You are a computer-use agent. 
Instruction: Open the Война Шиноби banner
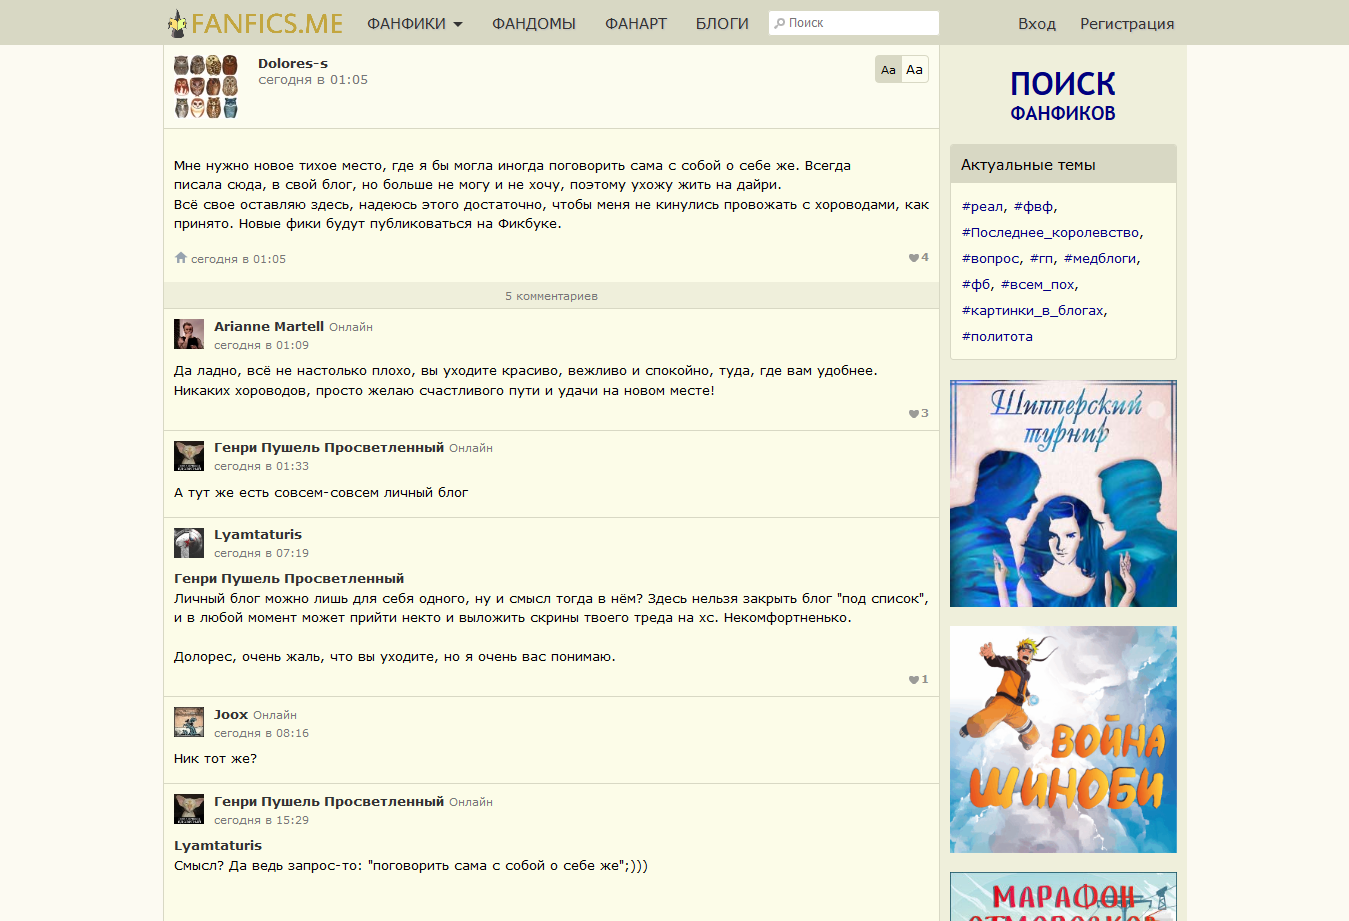click(1063, 739)
